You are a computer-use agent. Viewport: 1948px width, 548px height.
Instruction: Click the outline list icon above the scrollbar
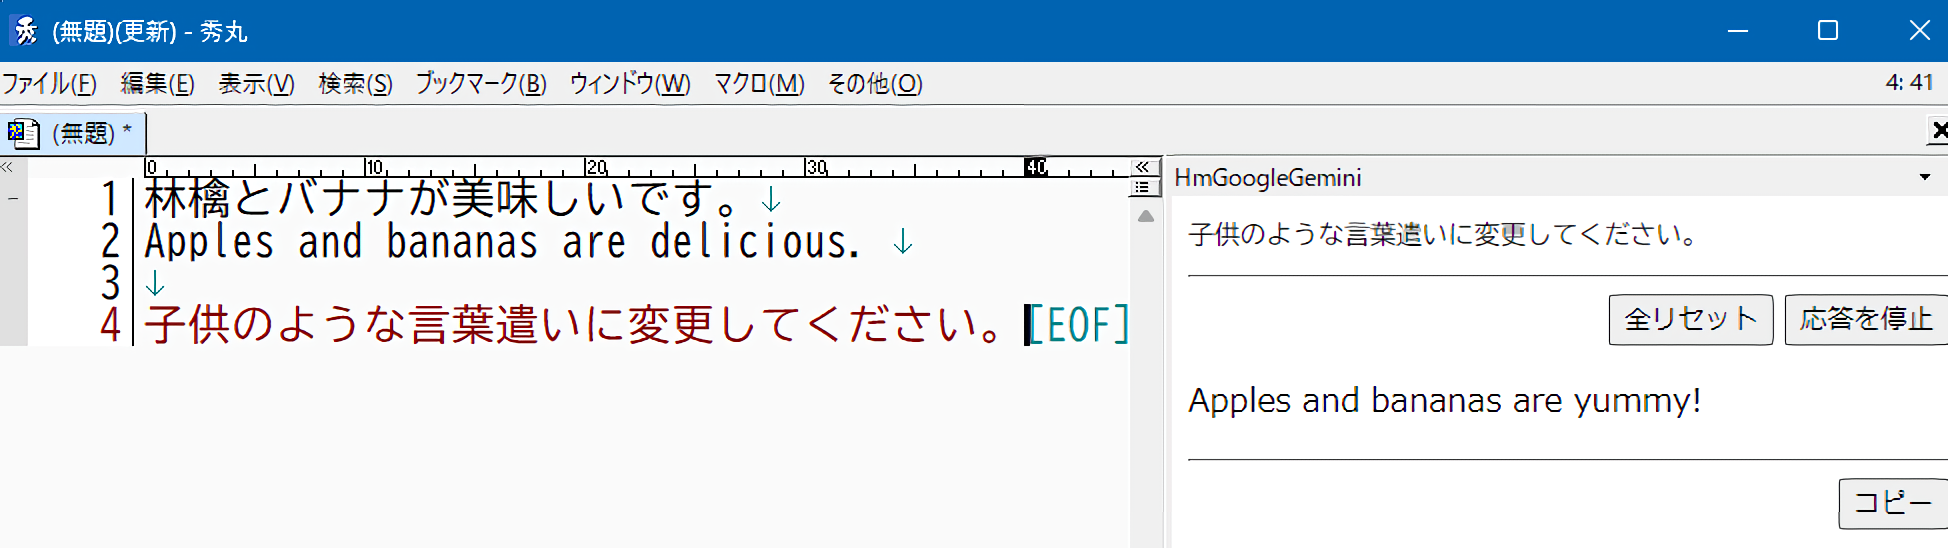tap(1142, 187)
